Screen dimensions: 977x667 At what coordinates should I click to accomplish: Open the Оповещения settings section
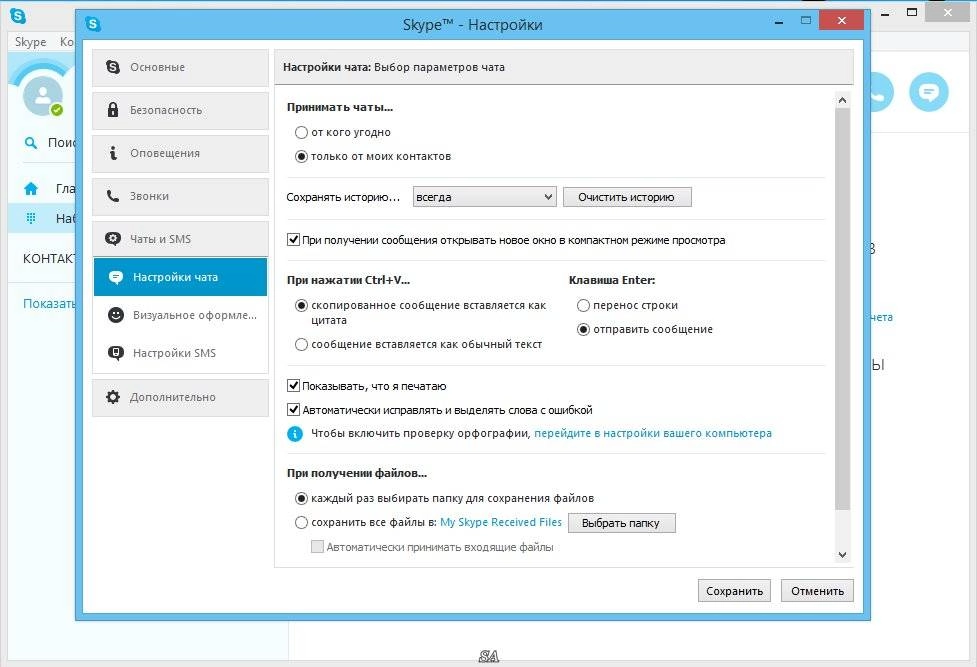[180, 153]
